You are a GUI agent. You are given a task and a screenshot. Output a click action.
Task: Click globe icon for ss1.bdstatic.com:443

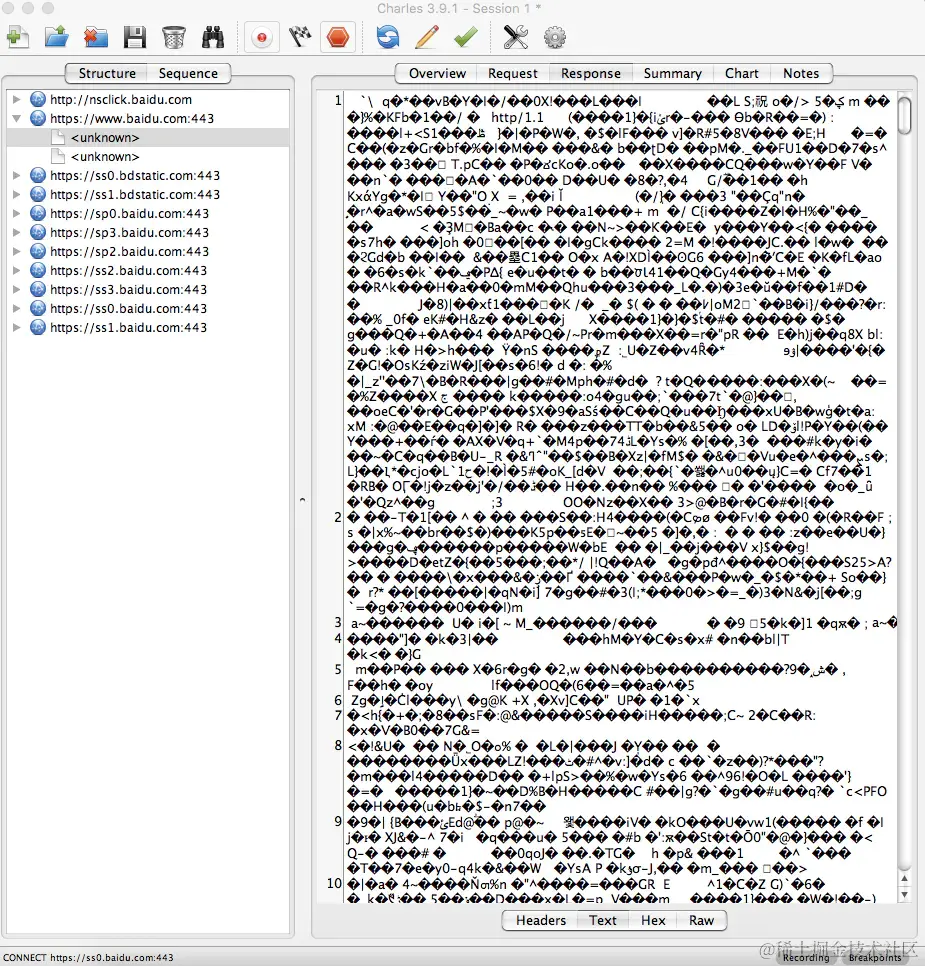pyautogui.click(x=38, y=195)
